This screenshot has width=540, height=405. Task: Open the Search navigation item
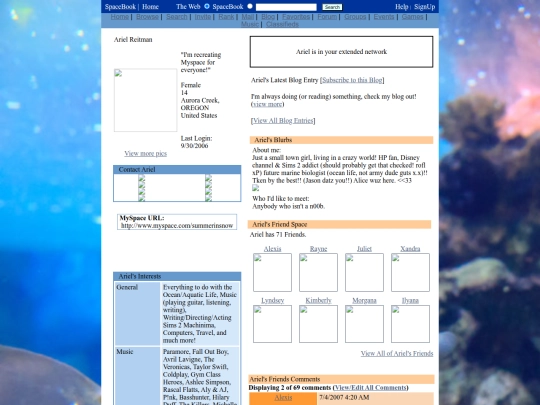(177, 17)
